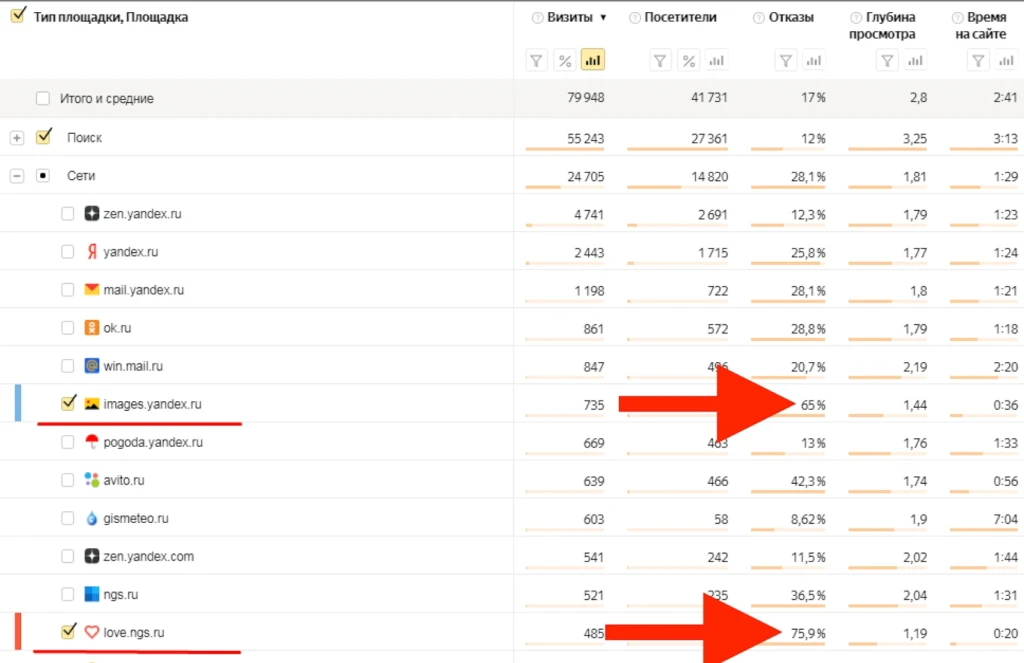Click the avito.ru colored dots icon

pyautogui.click(x=91, y=479)
